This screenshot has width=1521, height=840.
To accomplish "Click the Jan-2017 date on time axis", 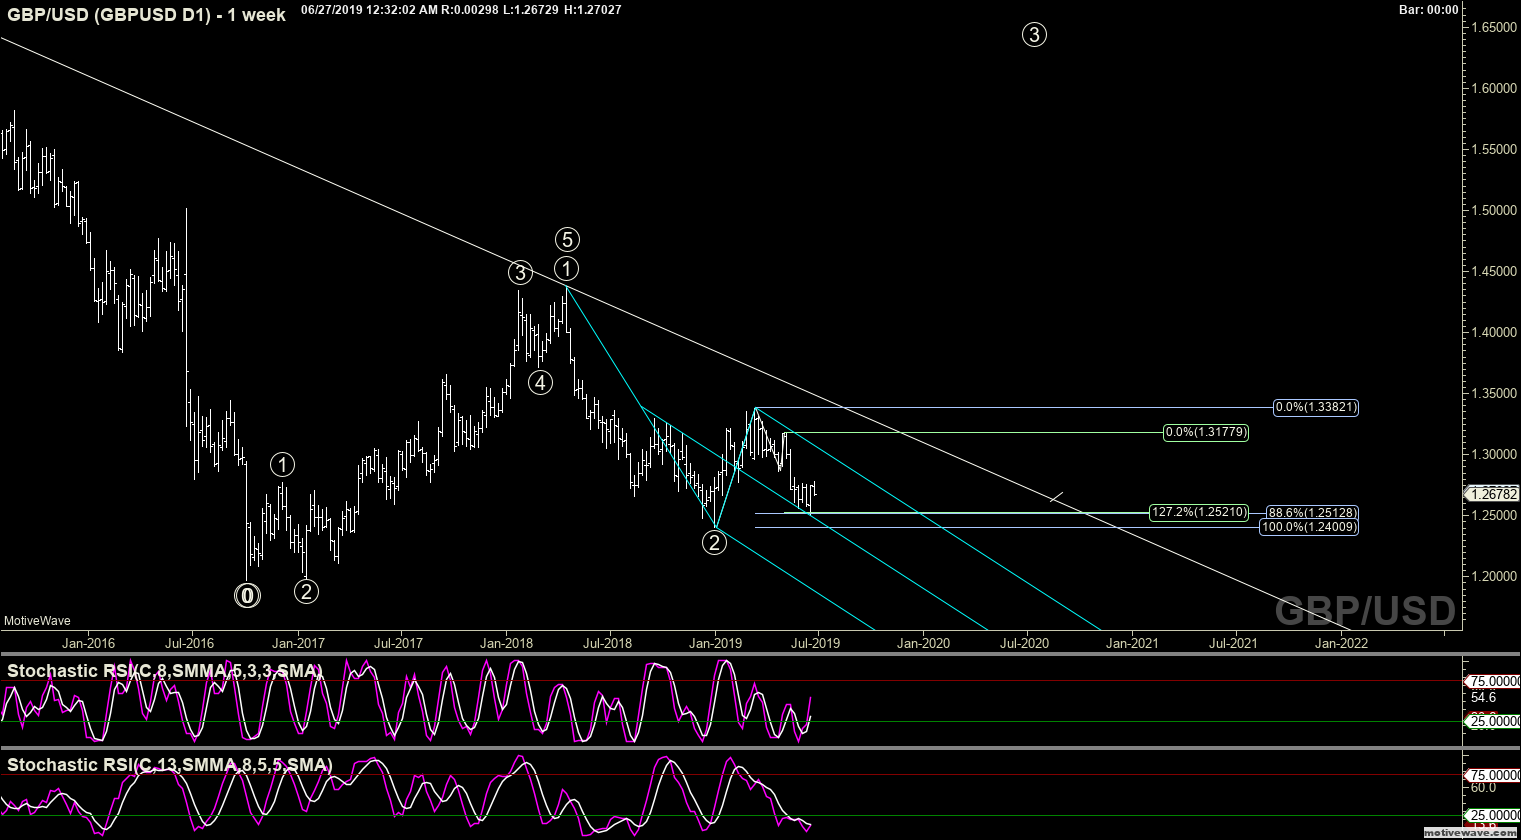I will 298,643.
